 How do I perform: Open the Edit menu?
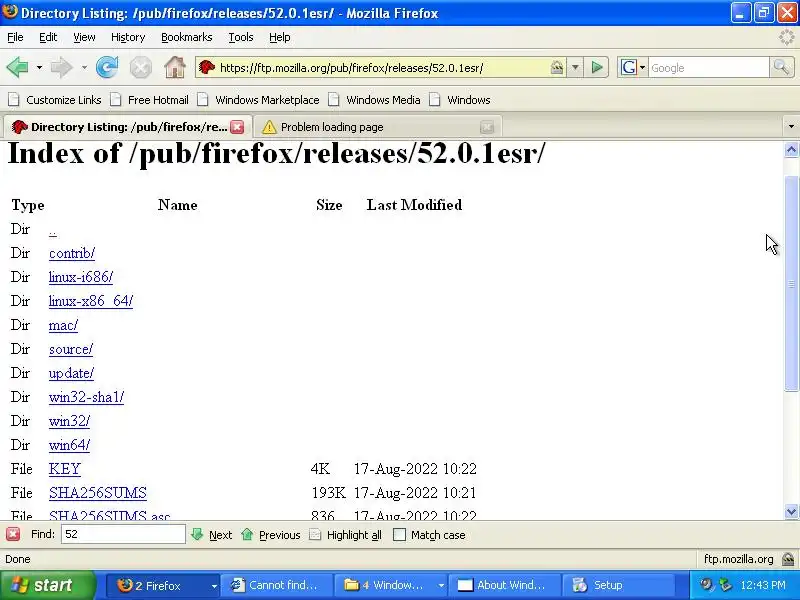(x=48, y=37)
